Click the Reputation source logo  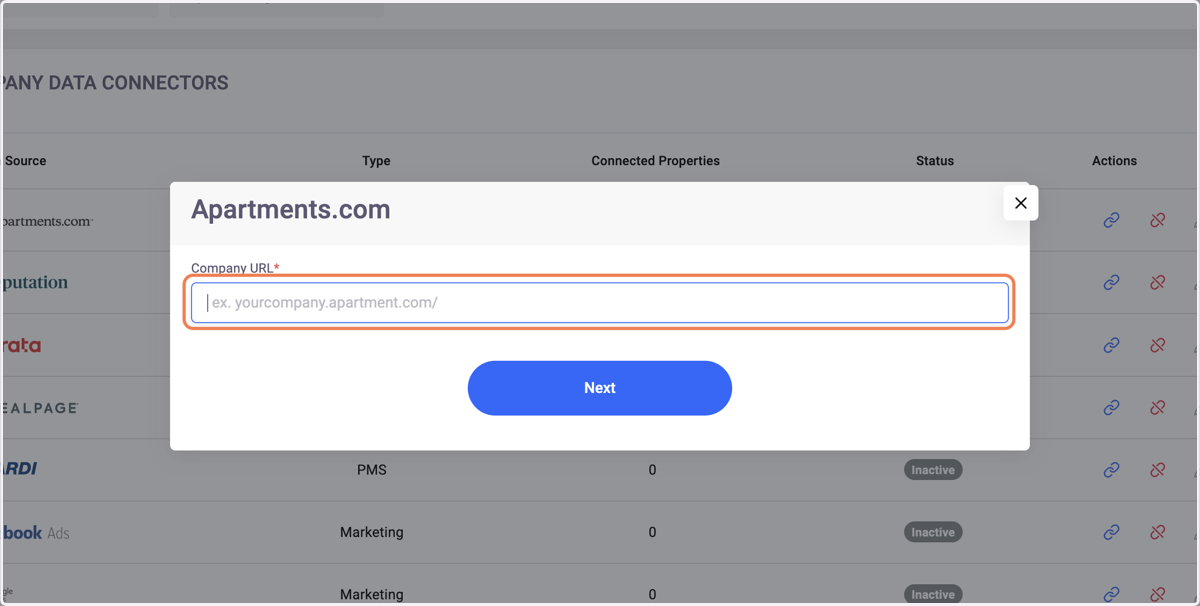[x=35, y=283]
